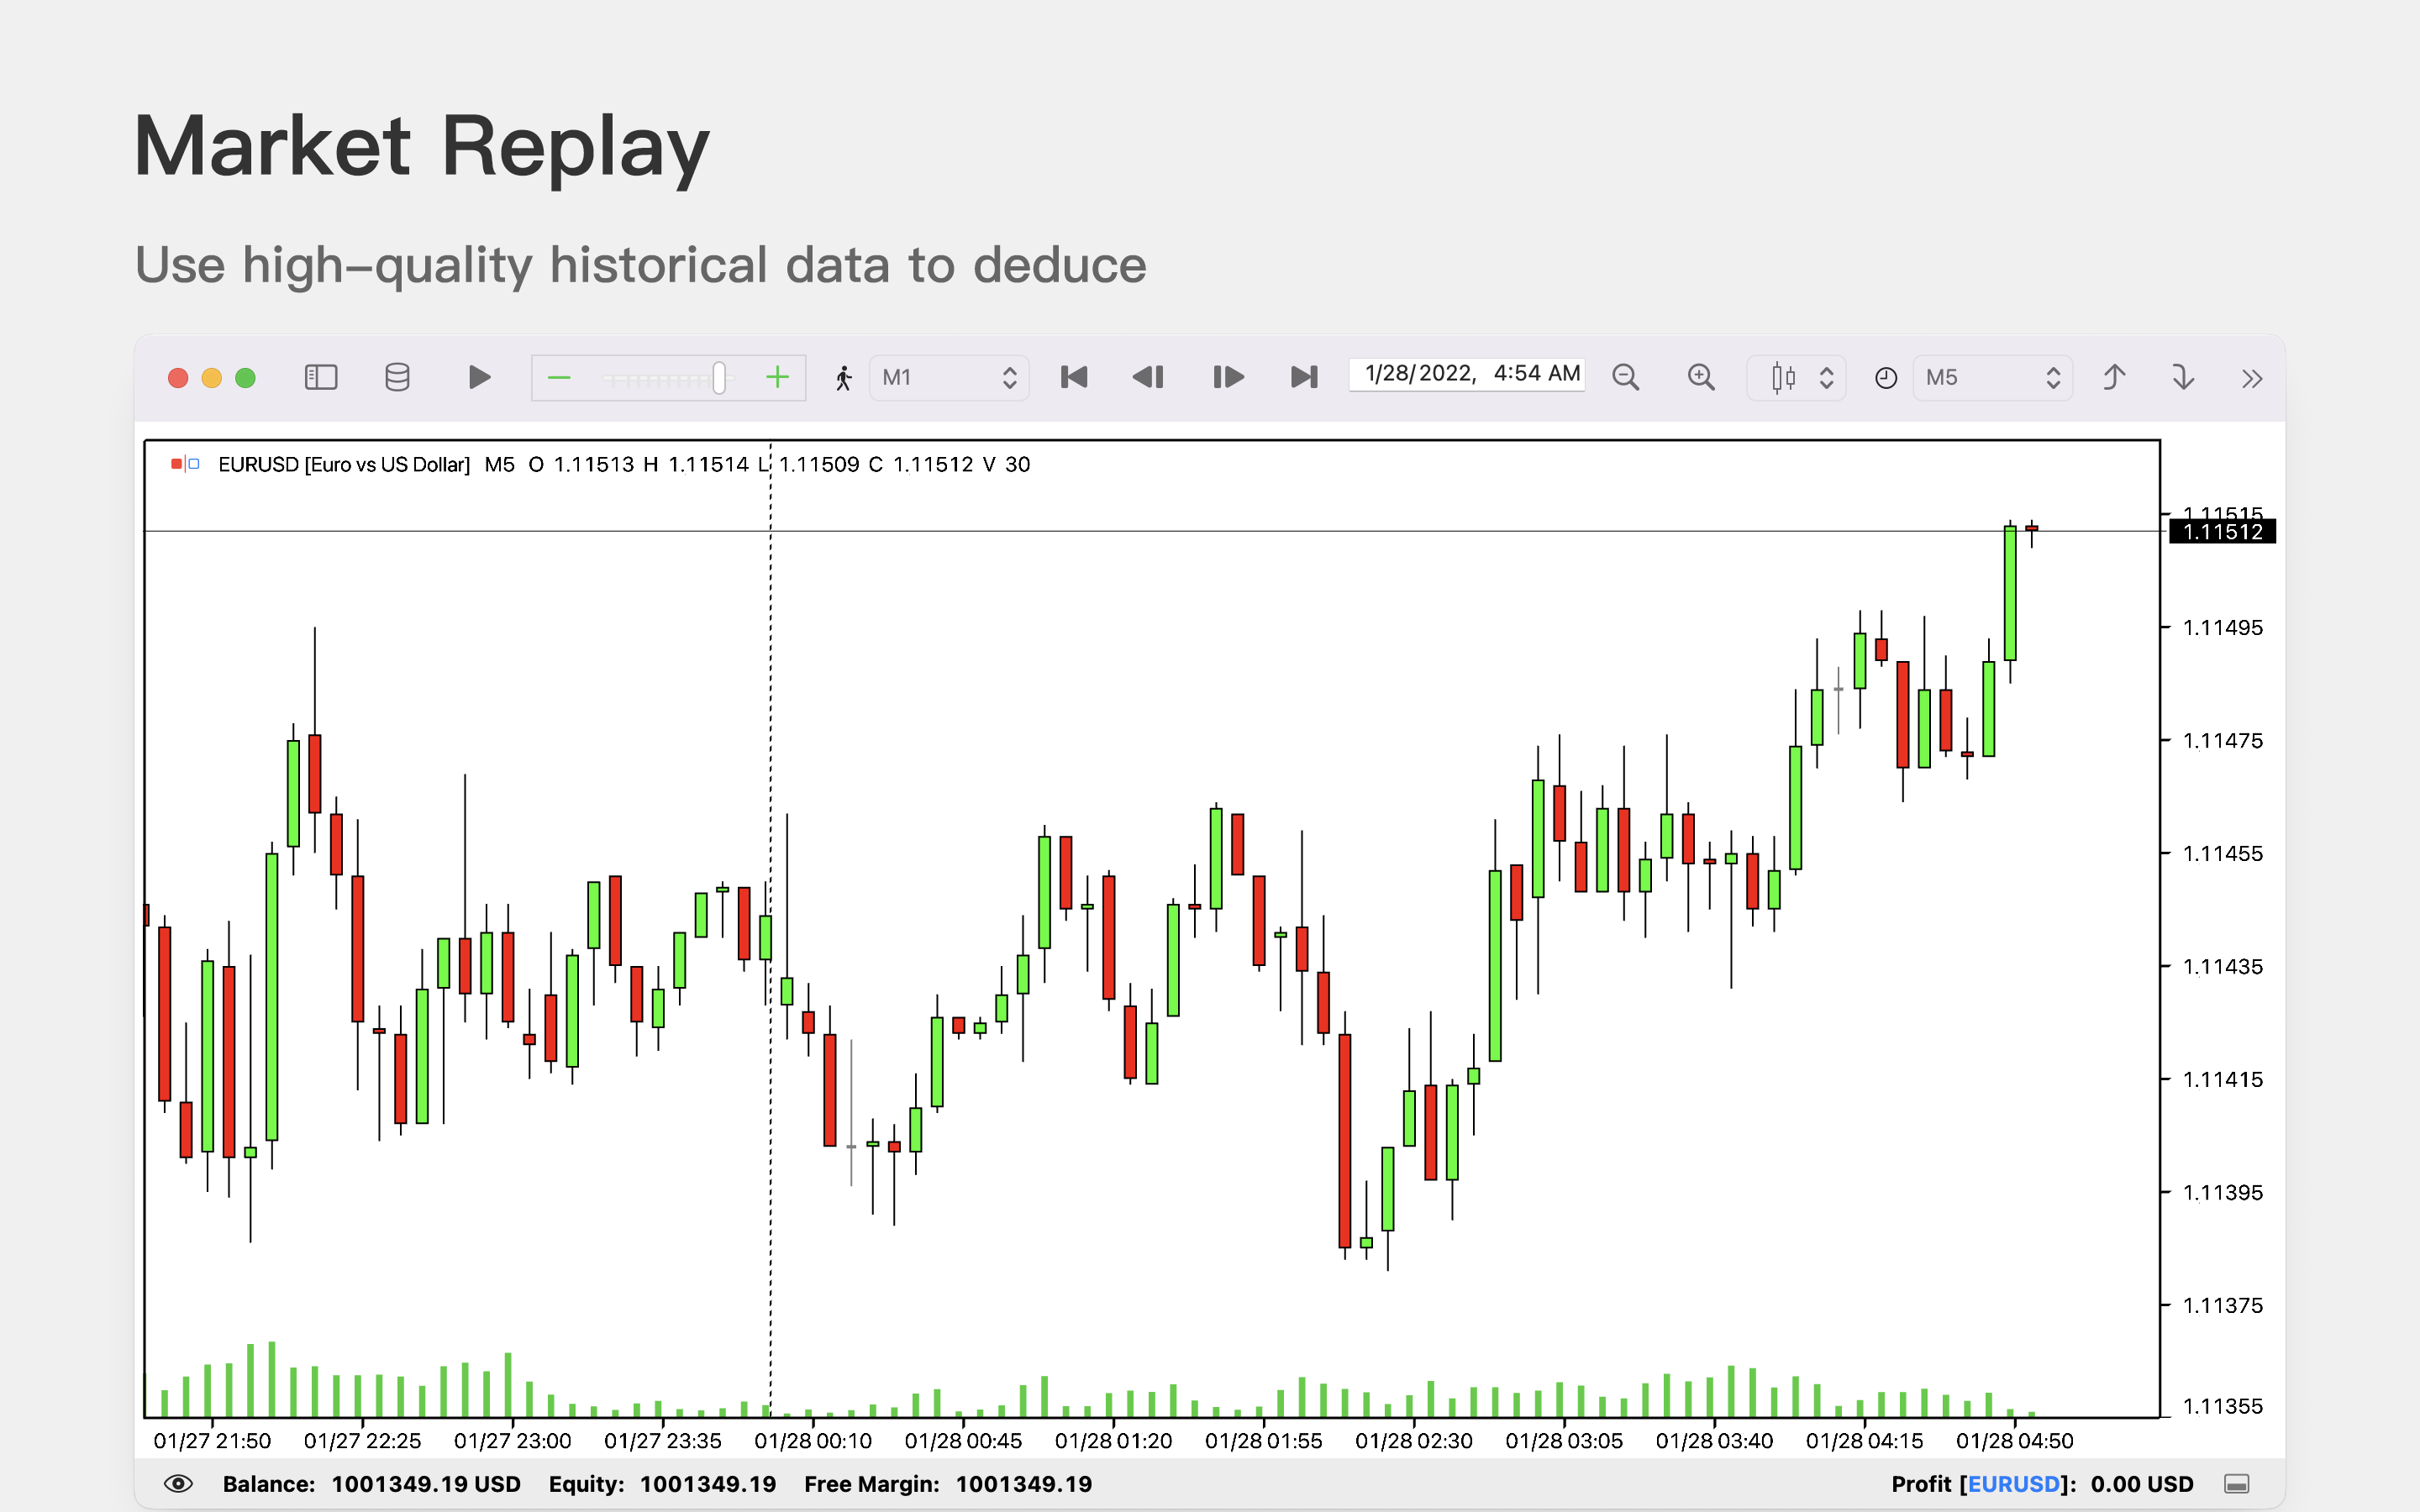
Task: Click the 1.11475 price axis label
Action: 2222,740
